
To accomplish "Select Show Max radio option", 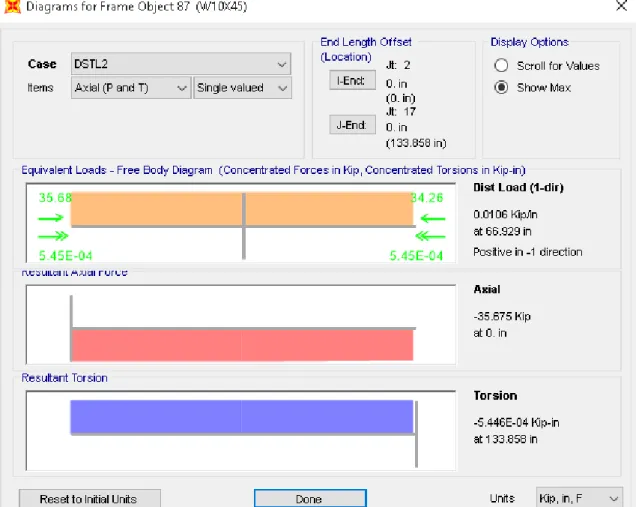I will click(x=501, y=87).
